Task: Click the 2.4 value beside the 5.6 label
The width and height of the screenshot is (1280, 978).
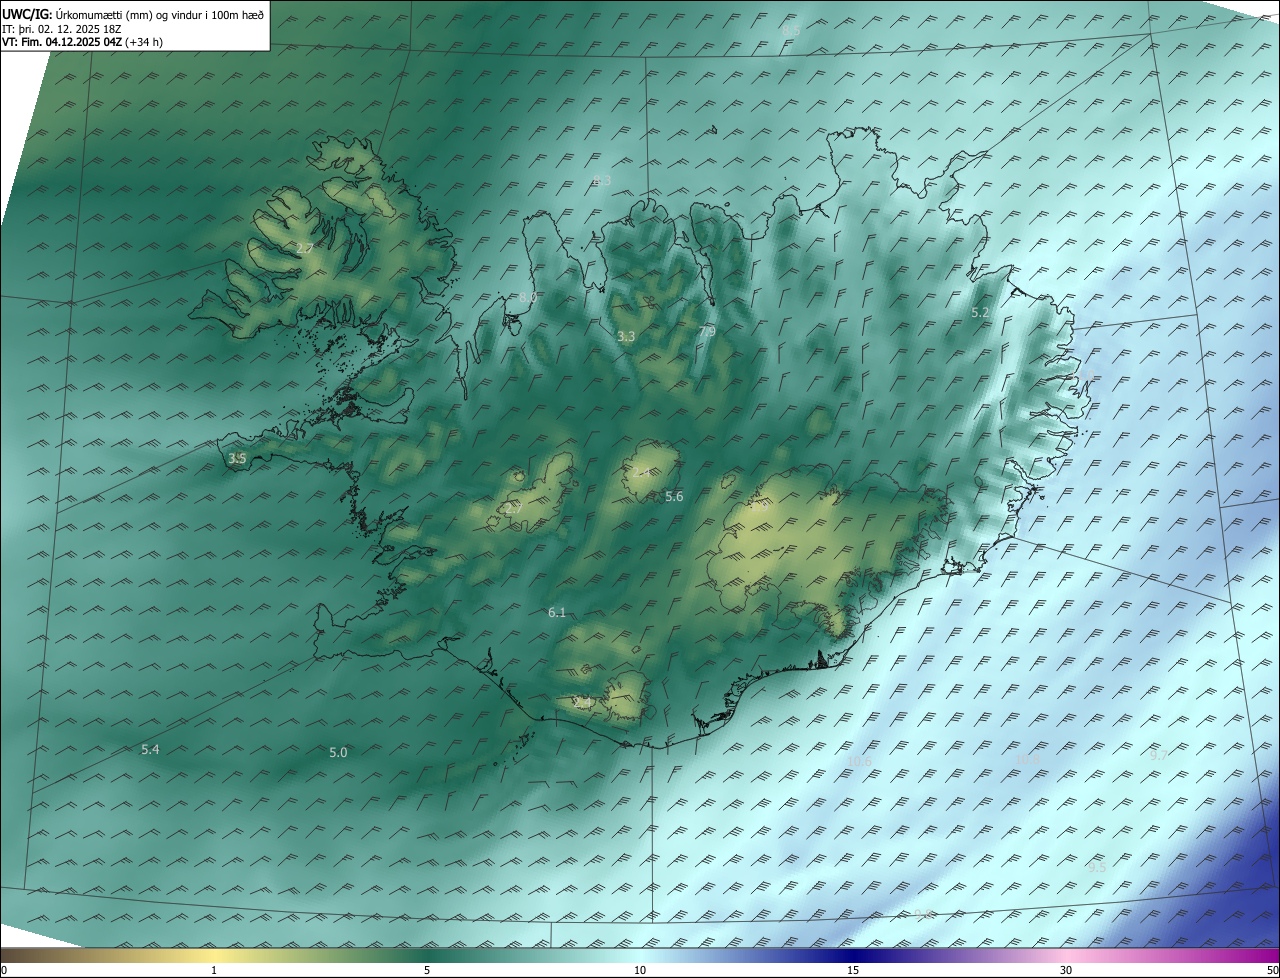Action: coord(641,473)
